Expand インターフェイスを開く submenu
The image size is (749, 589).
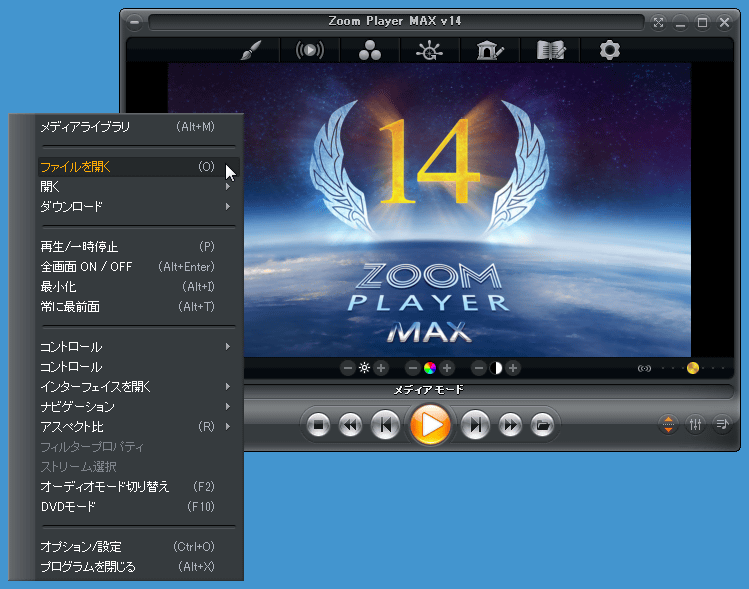pos(139,386)
